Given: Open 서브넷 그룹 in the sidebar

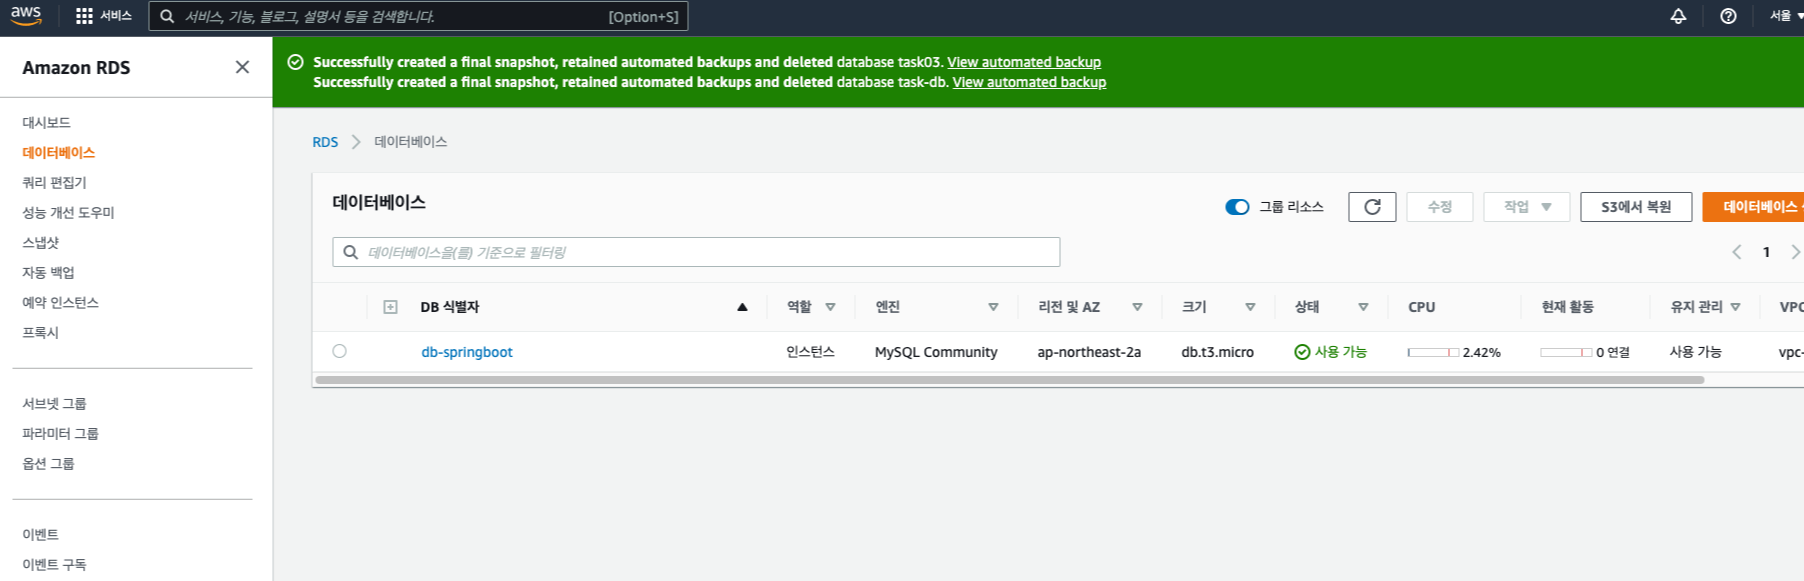Looking at the screenshot, I should click(x=54, y=403).
